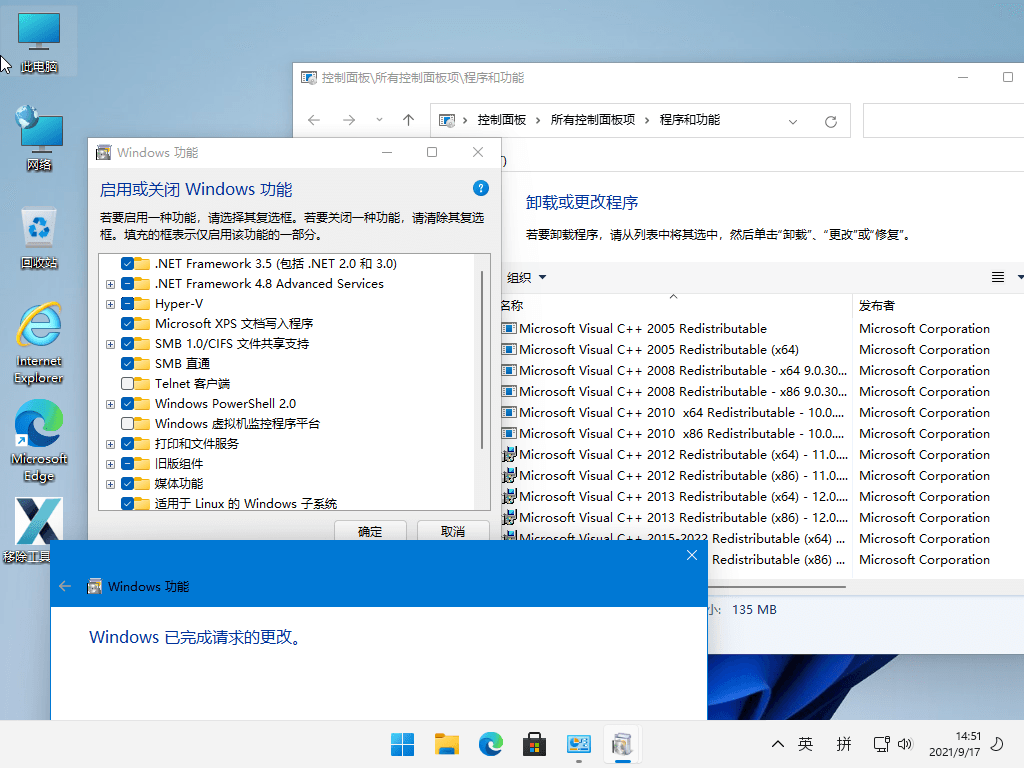The width and height of the screenshot is (1024, 768).
Task: Open the 组织 dropdown menu
Action: click(526, 277)
